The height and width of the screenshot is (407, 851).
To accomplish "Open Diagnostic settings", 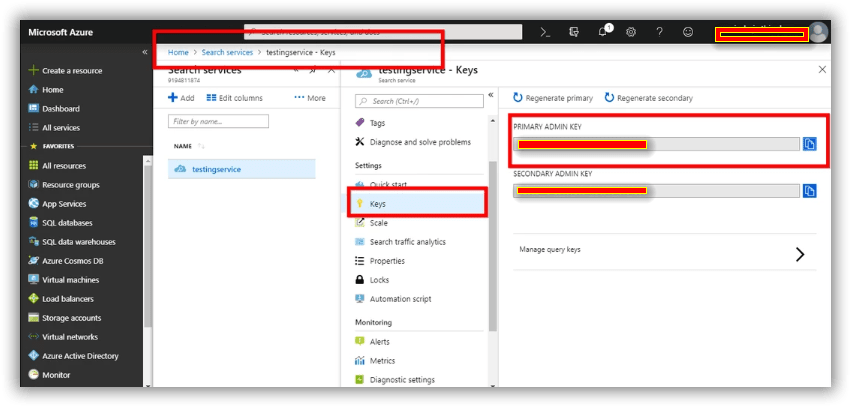I will (395, 379).
